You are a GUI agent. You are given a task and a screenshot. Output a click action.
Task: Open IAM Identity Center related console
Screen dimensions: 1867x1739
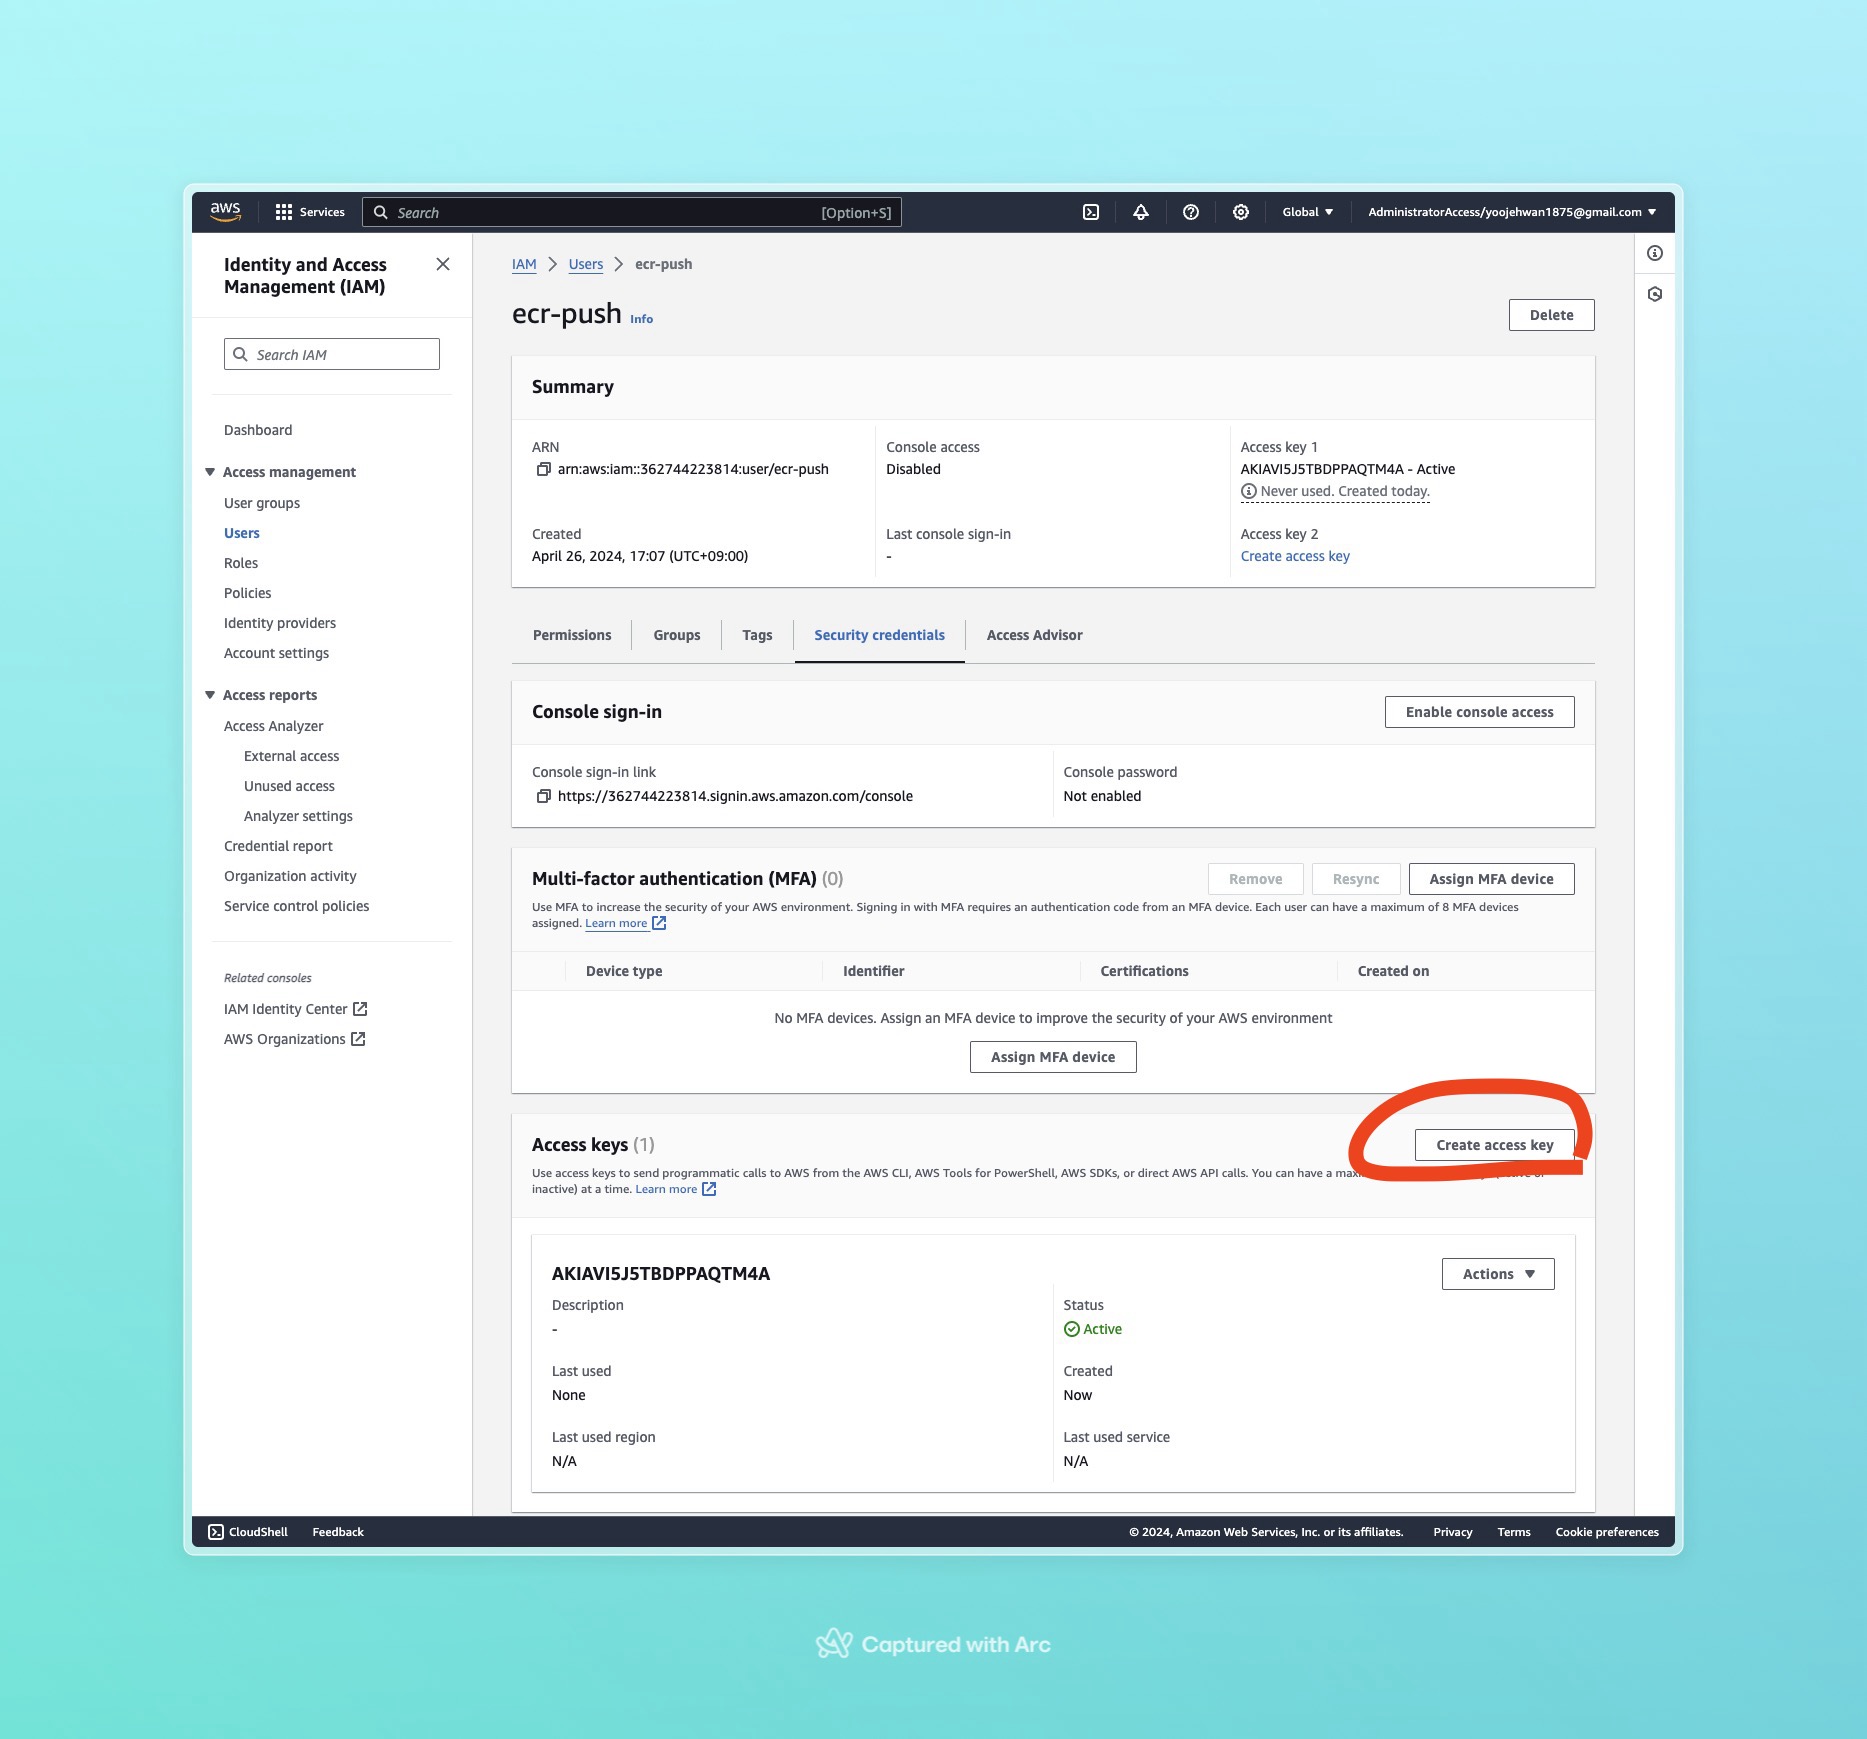[296, 1009]
